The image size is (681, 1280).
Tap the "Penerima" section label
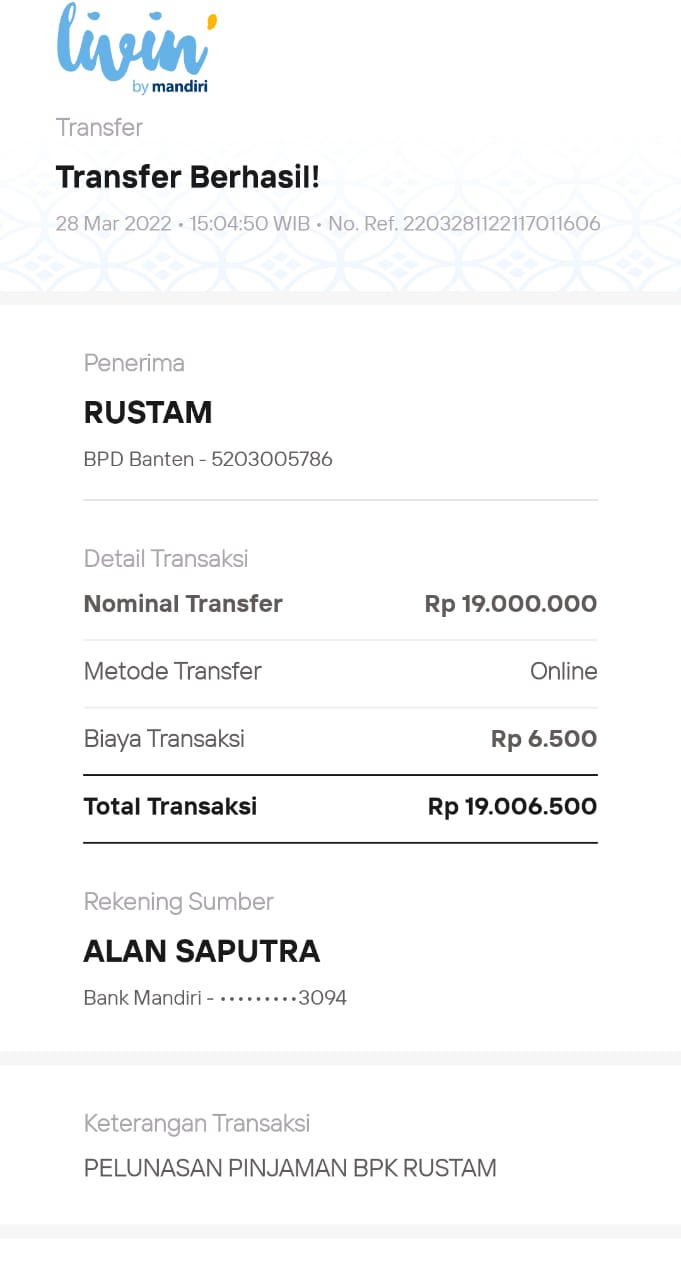134,363
